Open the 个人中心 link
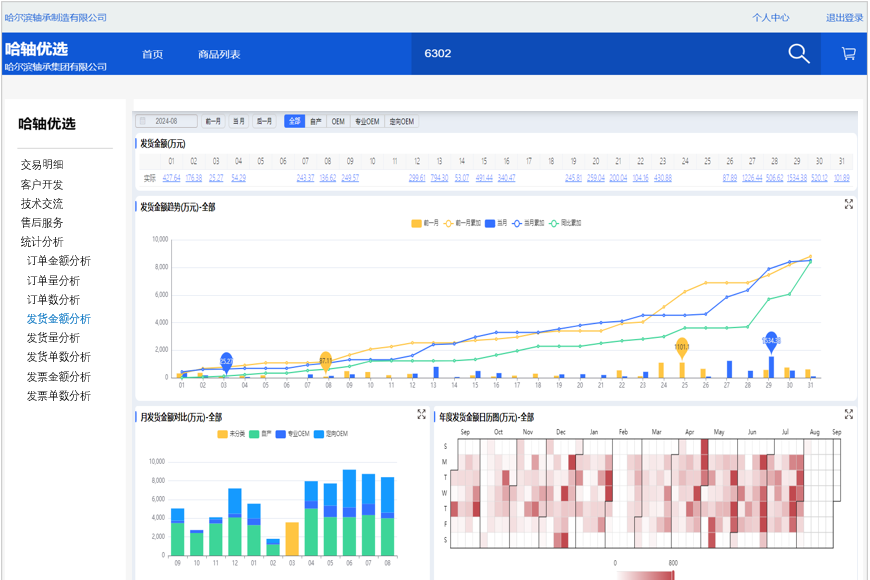 (x=771, y=18)
